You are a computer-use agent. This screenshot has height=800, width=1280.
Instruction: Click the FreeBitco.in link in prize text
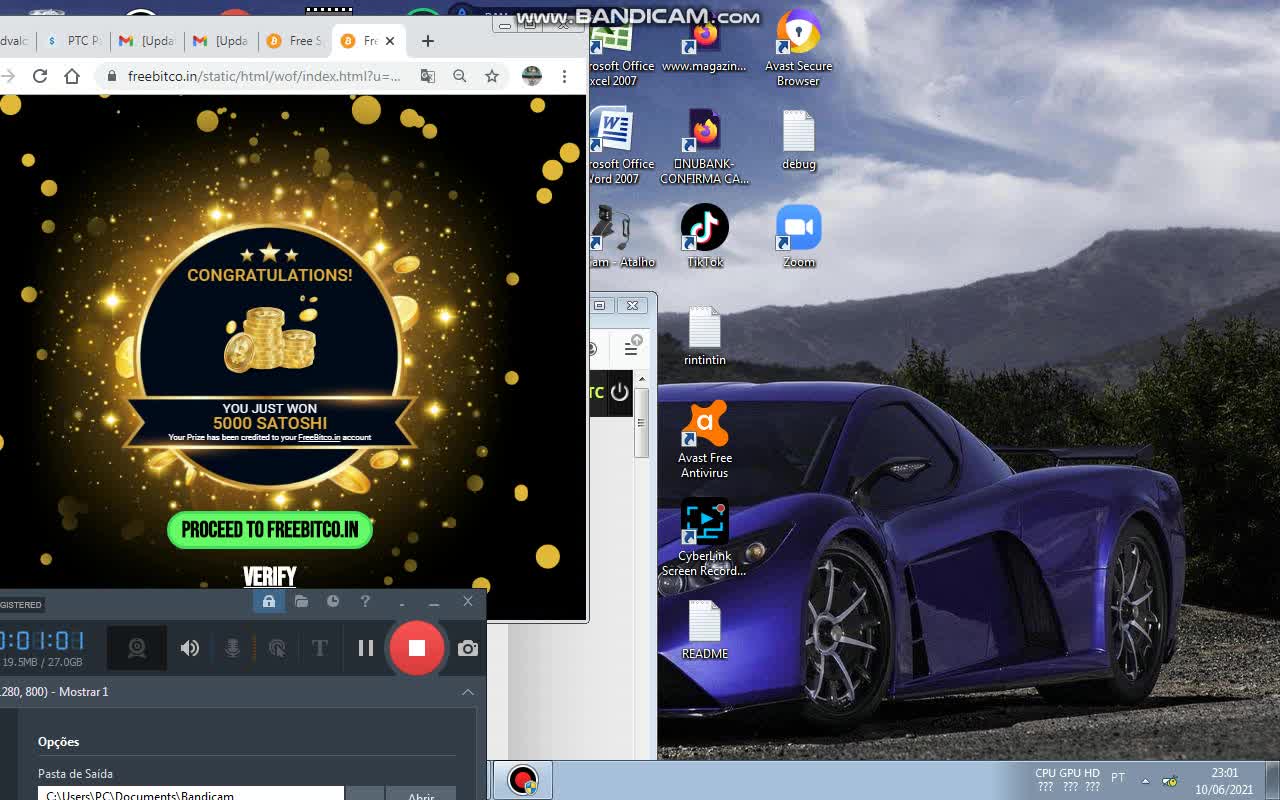[x=319, y=437]
